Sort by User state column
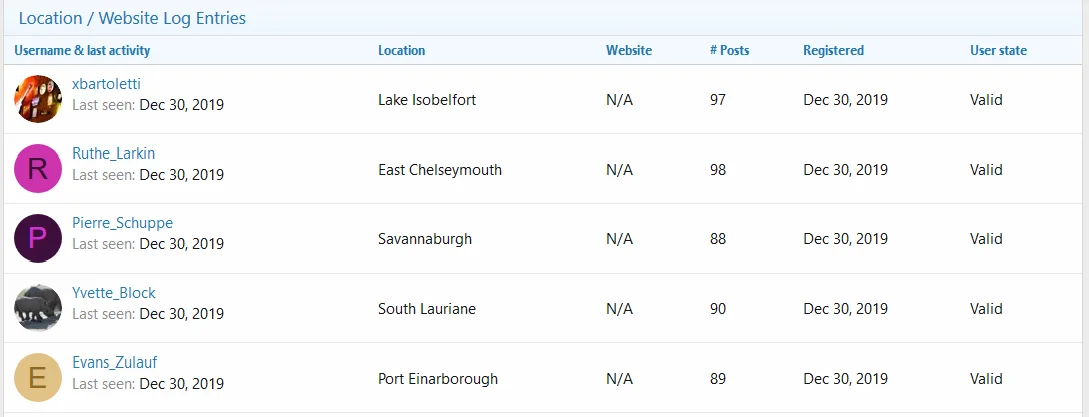Viewport: 1089px width, 417px height. [x=998, y=50]
